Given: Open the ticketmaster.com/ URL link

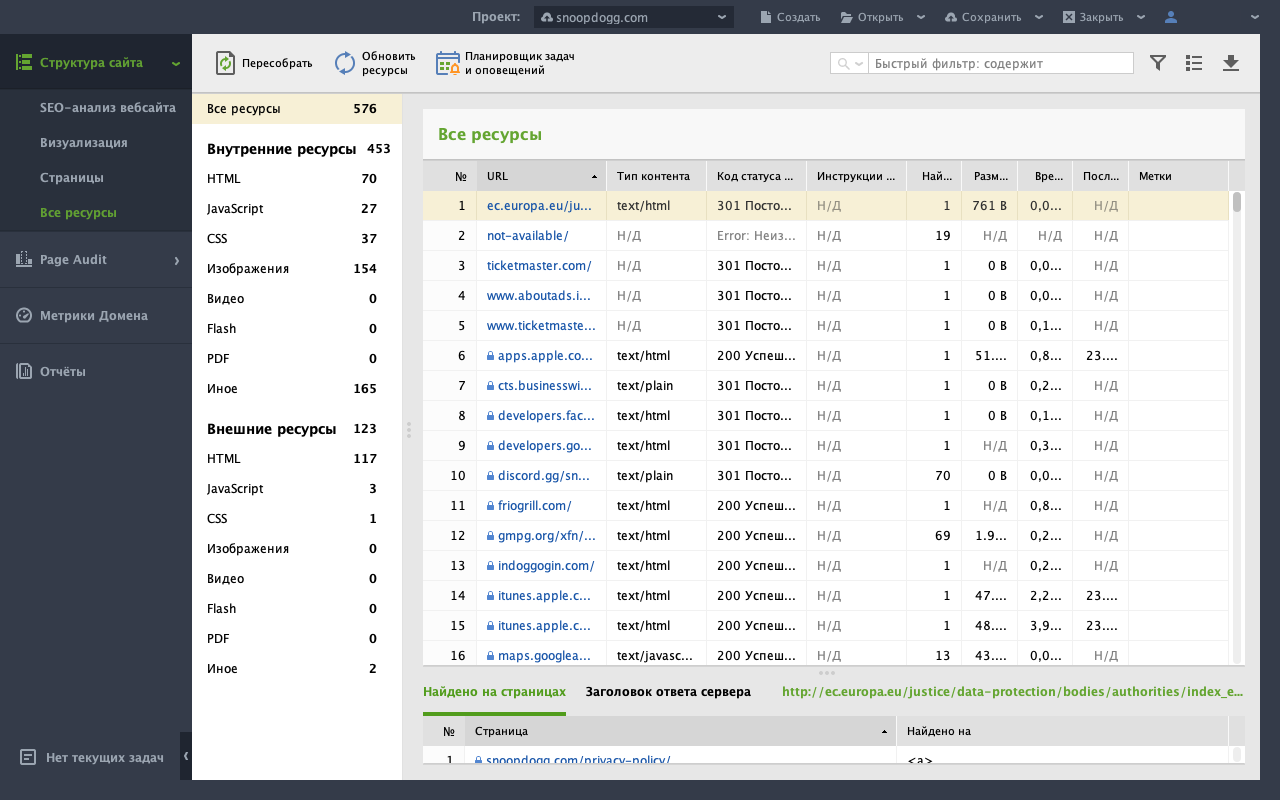Looking at the screenshot, I should [x=539, y=266].
